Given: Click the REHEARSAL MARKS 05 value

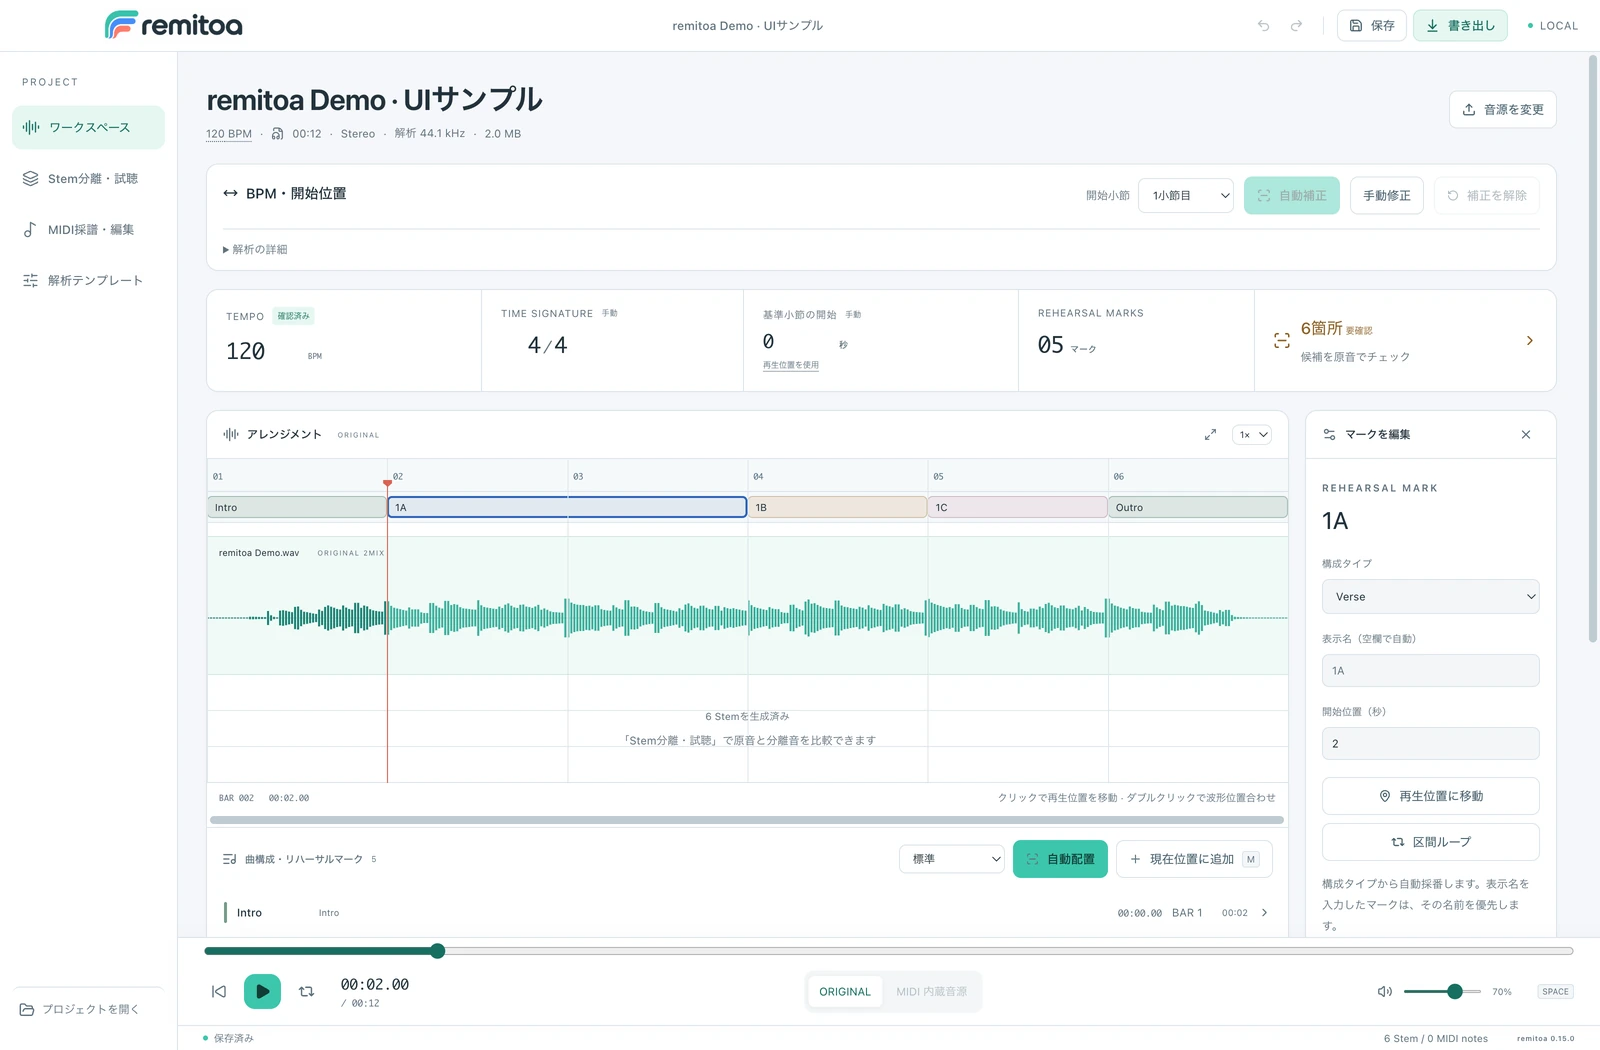Looking at the screenshot, I should [x=1050, y=345].
